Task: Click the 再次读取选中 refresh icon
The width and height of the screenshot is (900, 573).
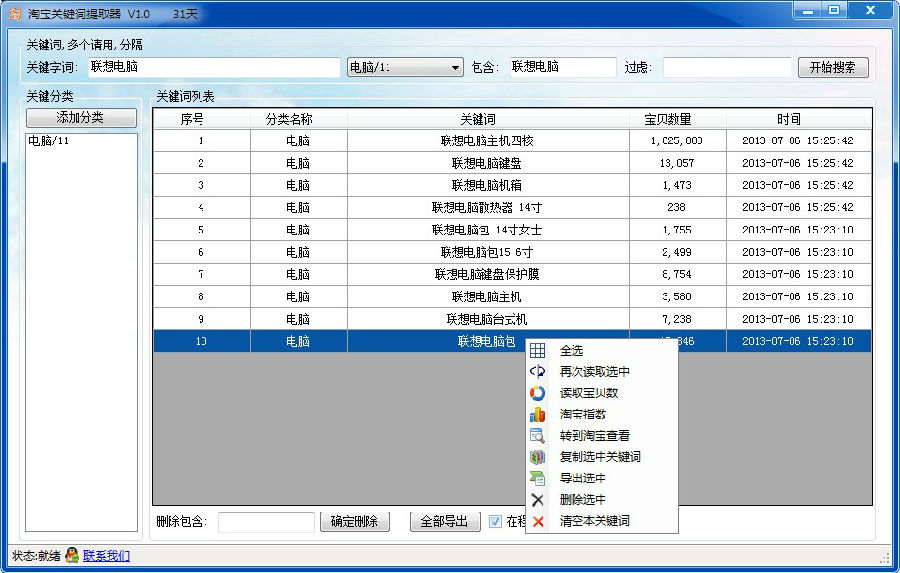Action: (x=538, y=372)
